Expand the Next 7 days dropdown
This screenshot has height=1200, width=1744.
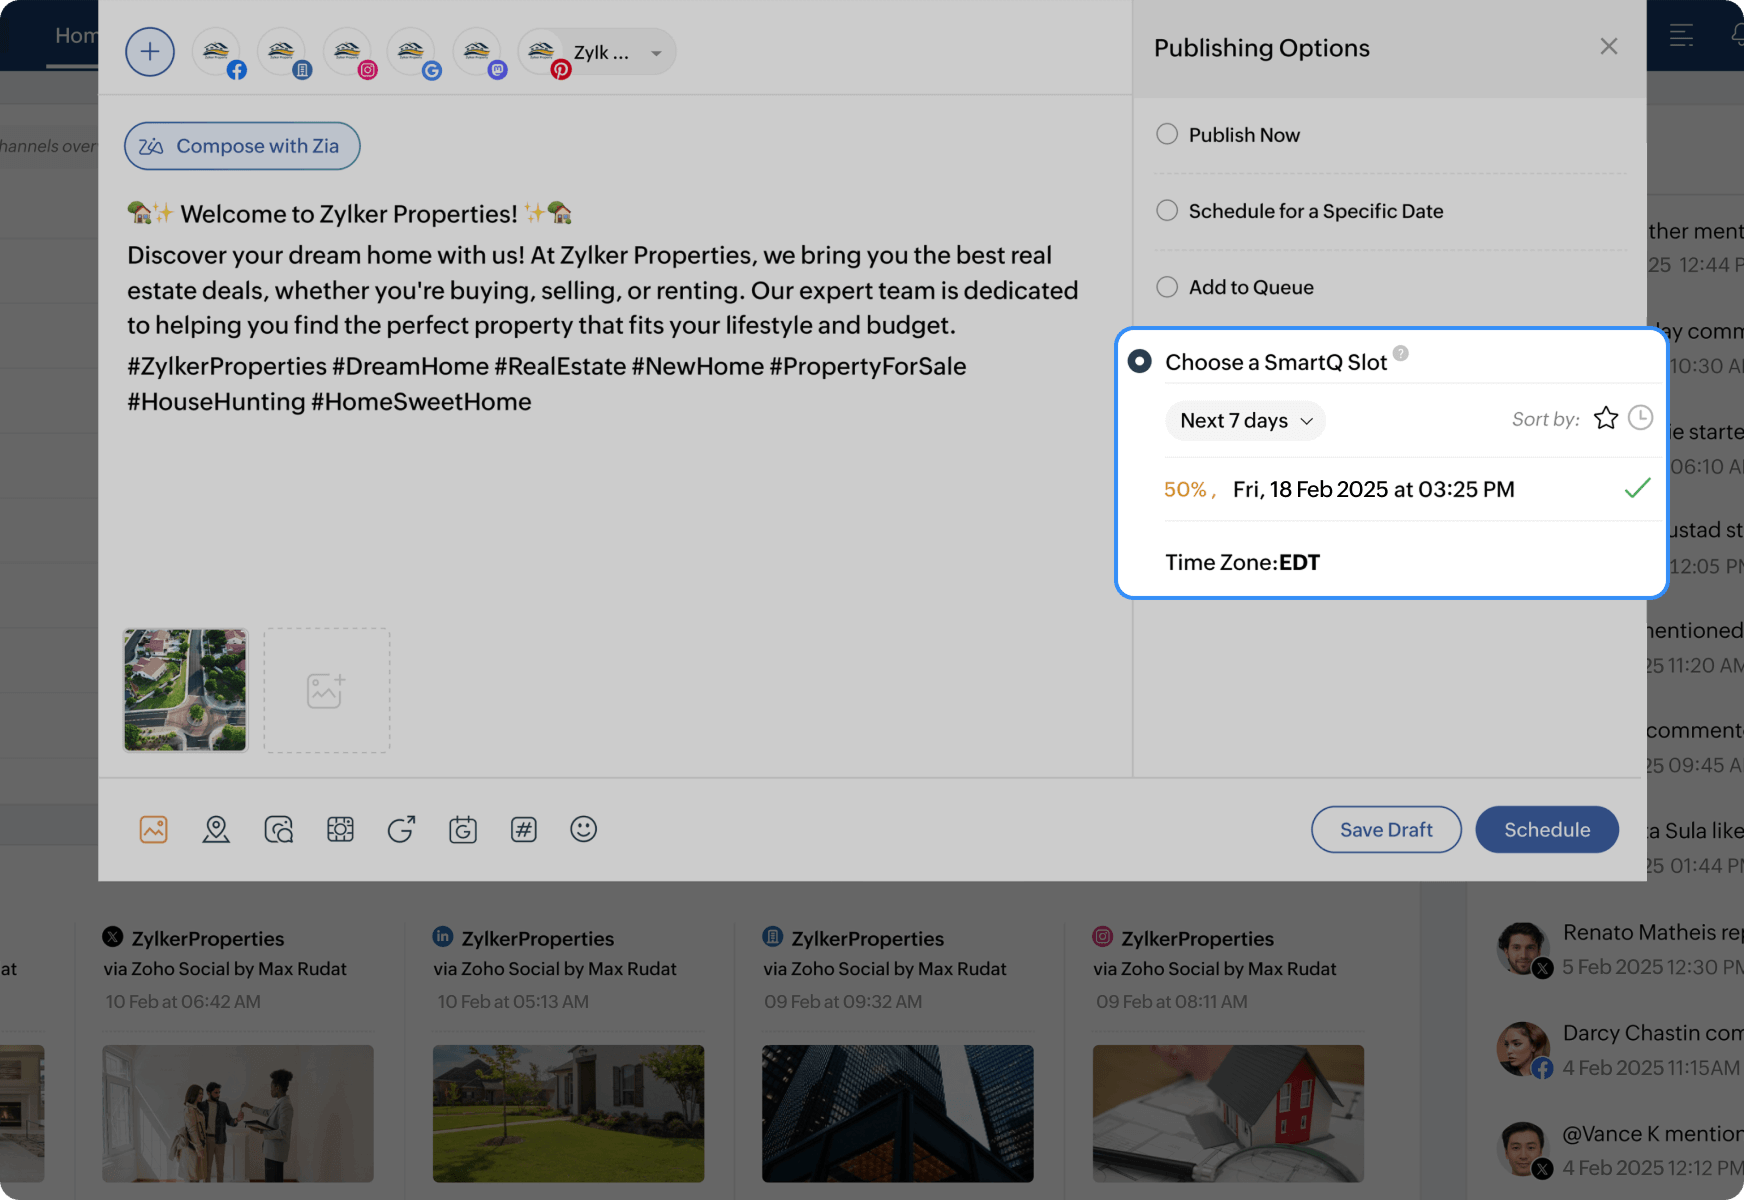[x=1245, y=421]
